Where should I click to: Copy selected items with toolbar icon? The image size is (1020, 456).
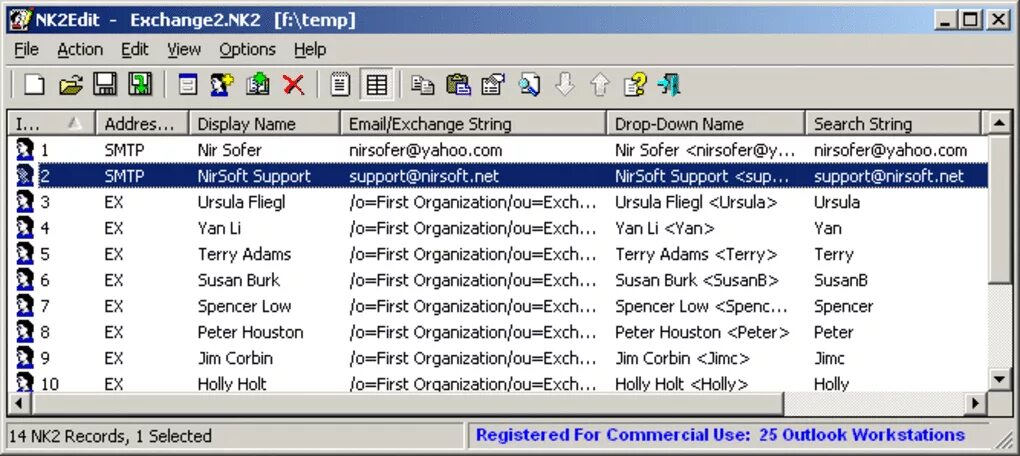(423, 85)
